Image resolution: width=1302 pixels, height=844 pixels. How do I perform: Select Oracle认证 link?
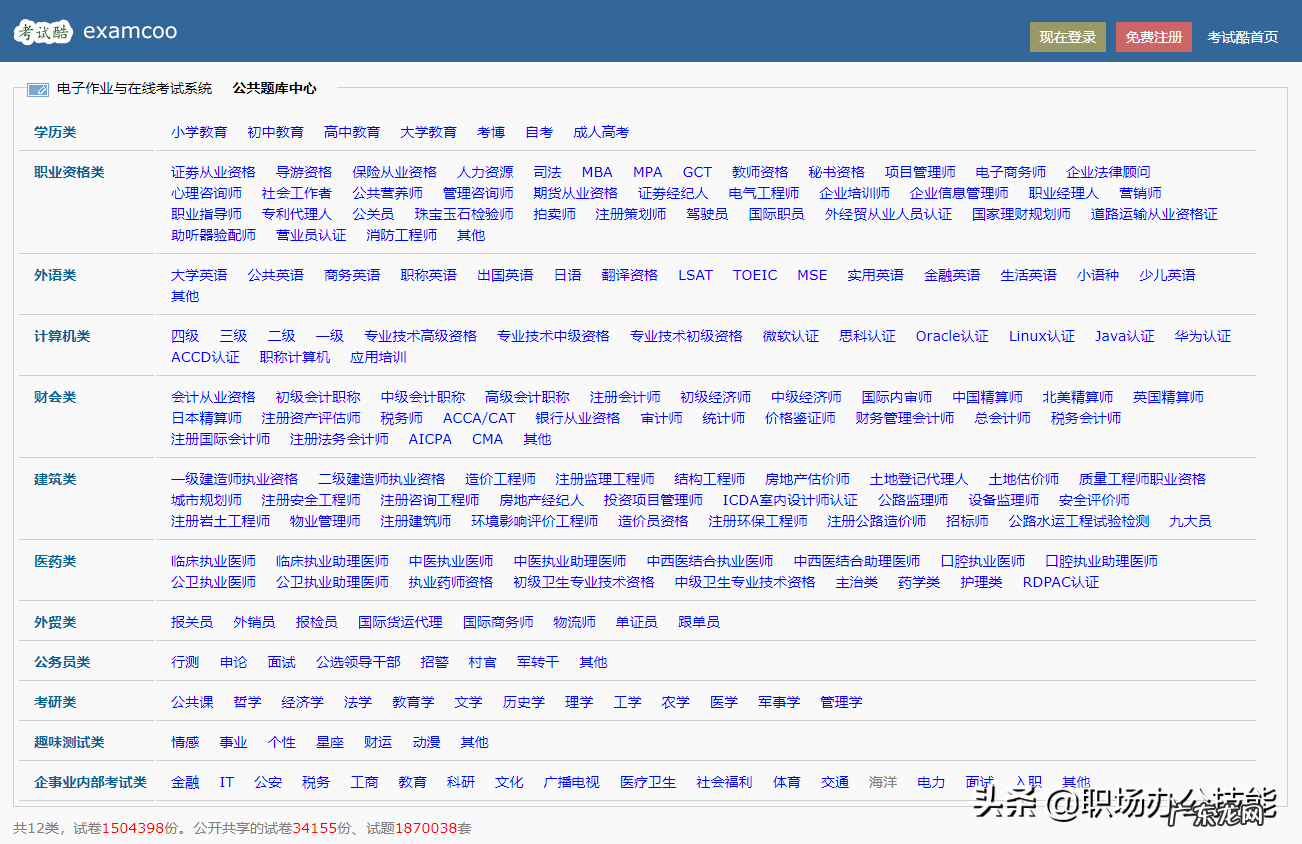coord(952,336)
